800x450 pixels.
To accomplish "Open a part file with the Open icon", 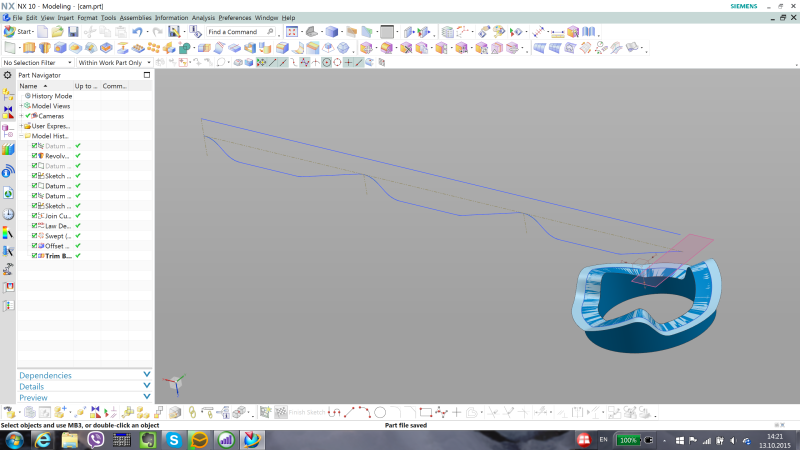I will [x=58, y=32].
